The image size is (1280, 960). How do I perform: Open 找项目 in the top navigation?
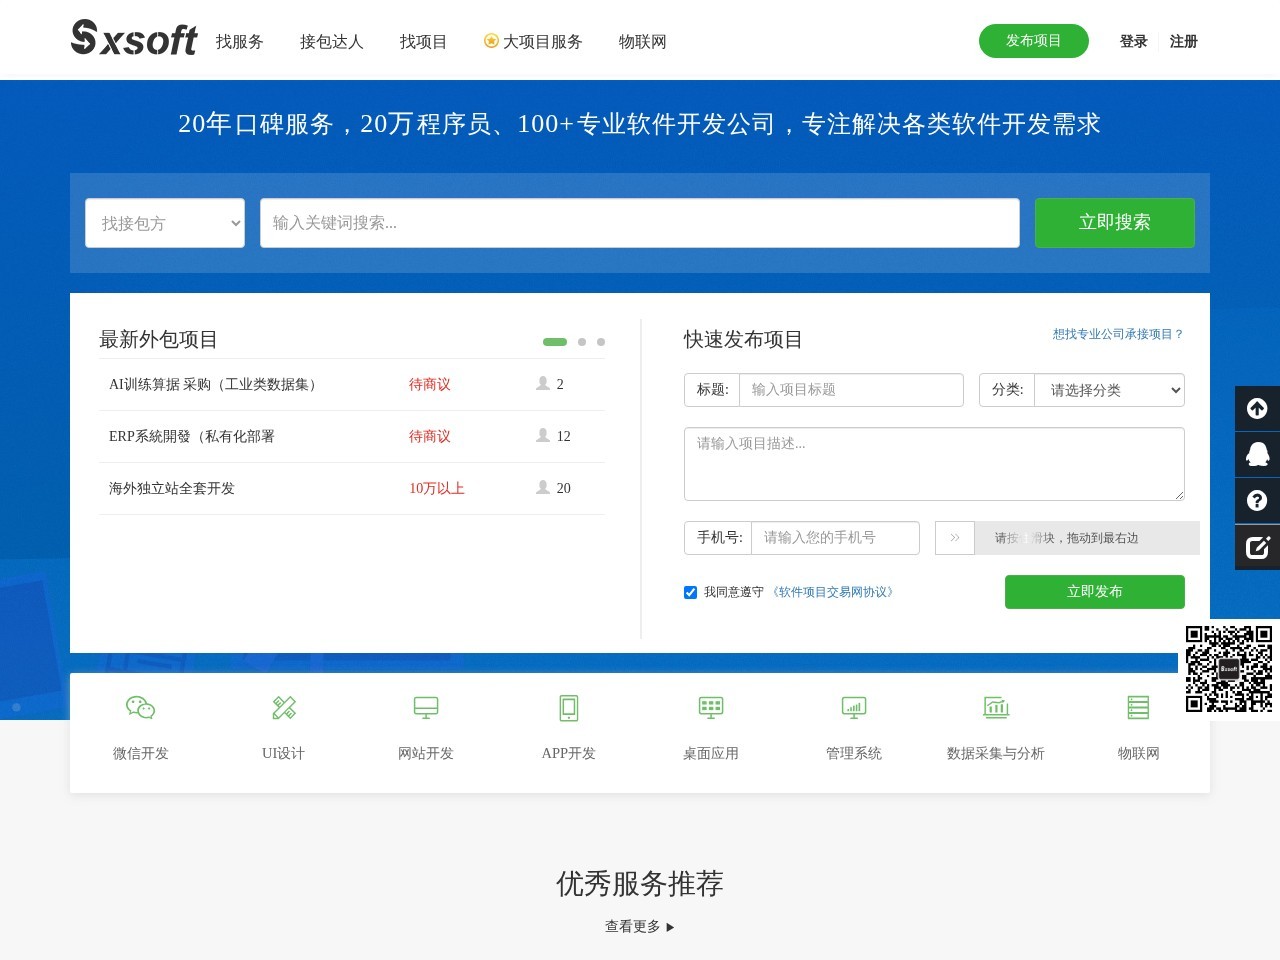pos(424,42)
